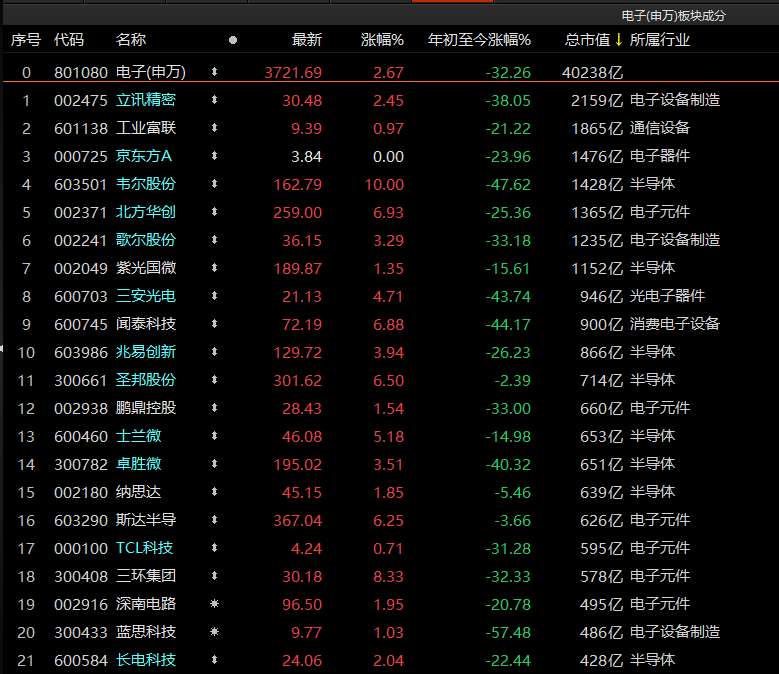The height and width of the screenshot is (674, 779).
Task: Open stock 卓胜微 by name
Action: click(139, 464)
